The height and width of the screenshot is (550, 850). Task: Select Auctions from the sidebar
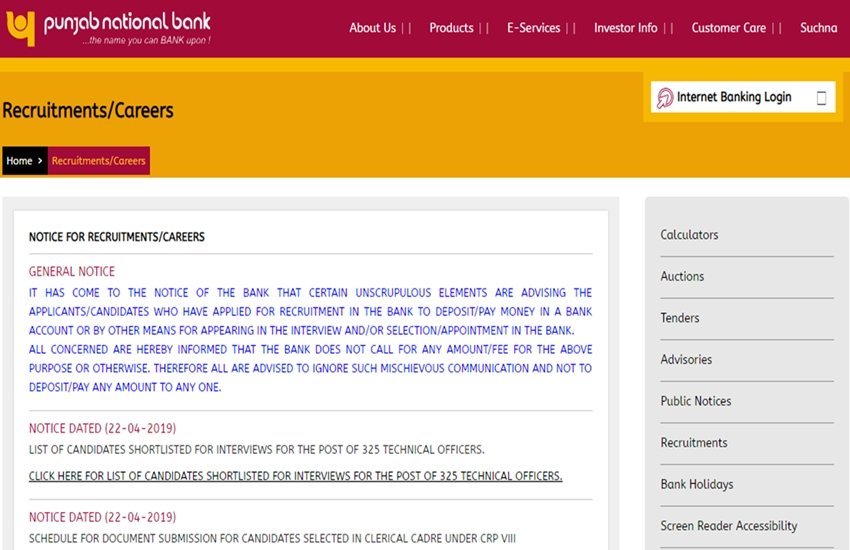(x=682, y=276)
